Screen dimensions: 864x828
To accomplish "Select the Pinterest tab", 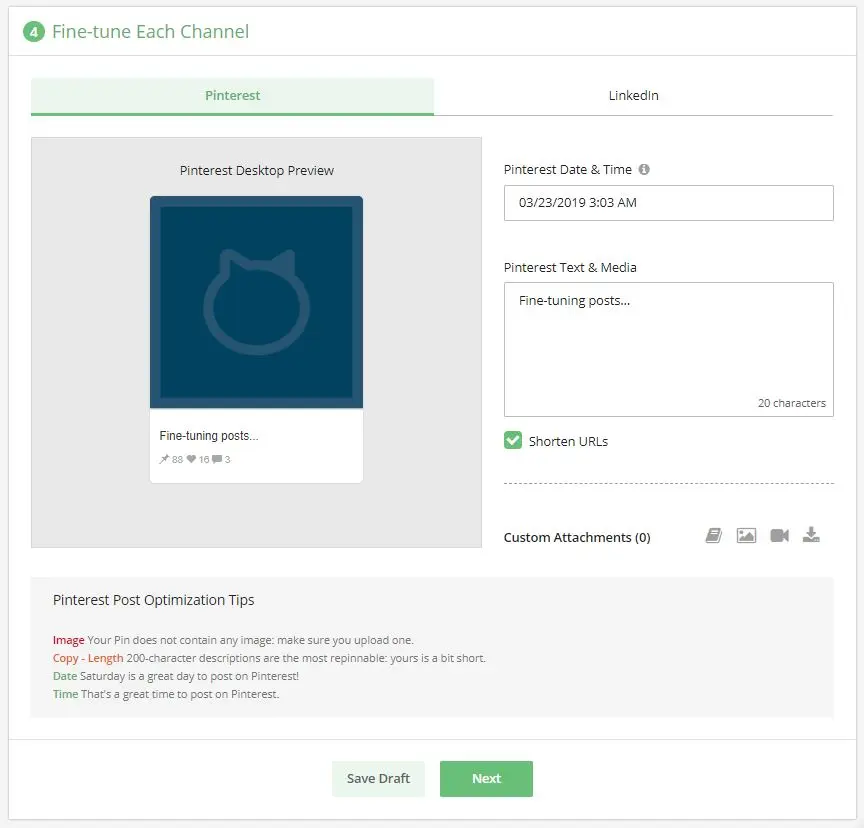I will click(232, 96).
